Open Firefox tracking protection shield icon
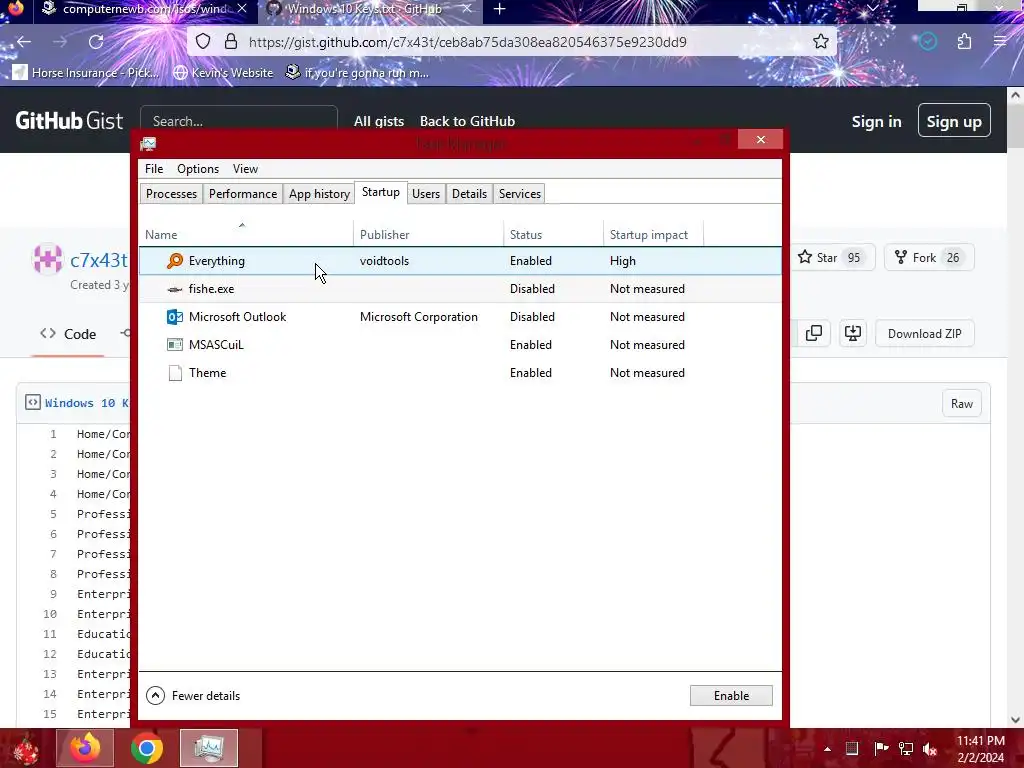The height and width of the screenshot is (768, 1024). click(203, 42)
